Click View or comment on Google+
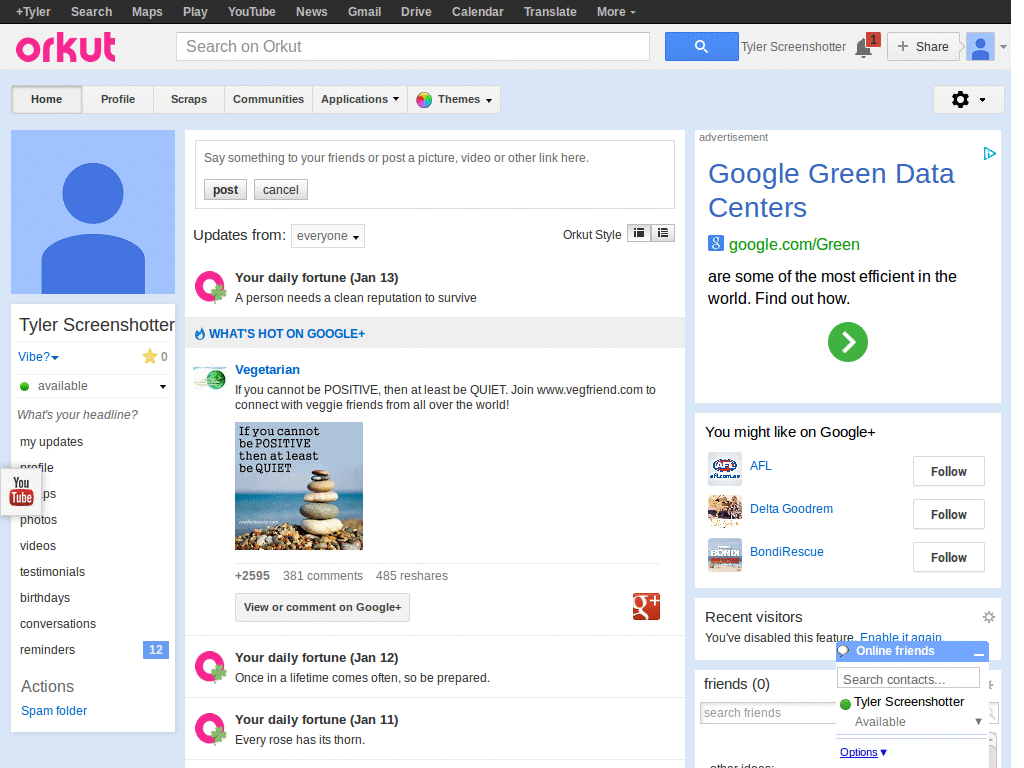This screenshot has width=1024, height=768. pyautogui.click(x=323, y=607)
